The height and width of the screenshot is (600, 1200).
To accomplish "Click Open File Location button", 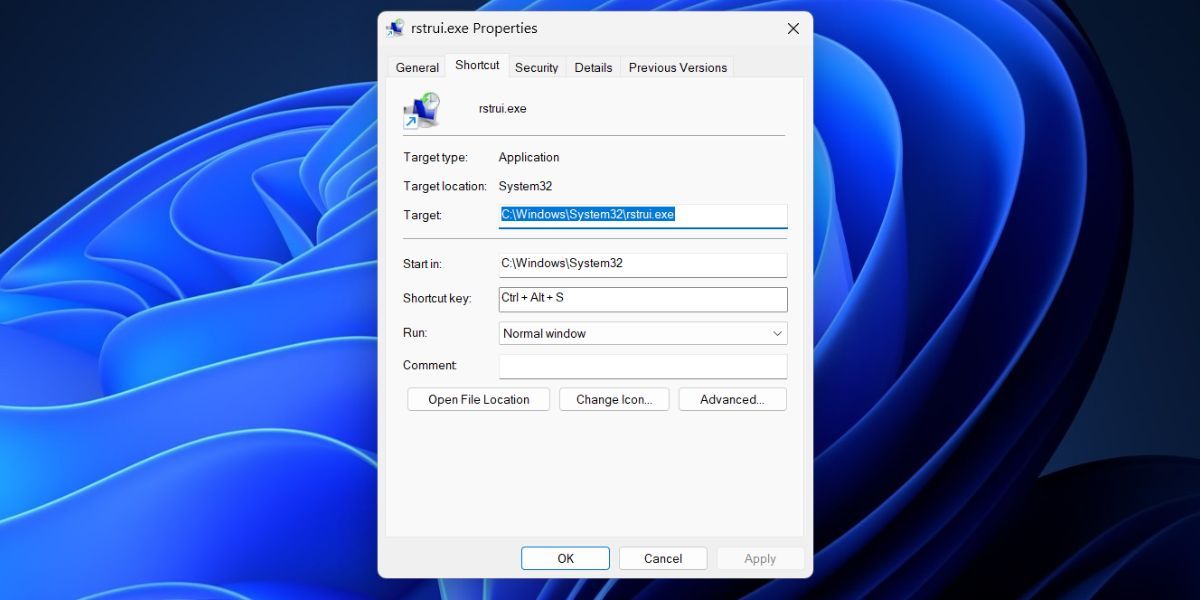I will click(479, 399).
